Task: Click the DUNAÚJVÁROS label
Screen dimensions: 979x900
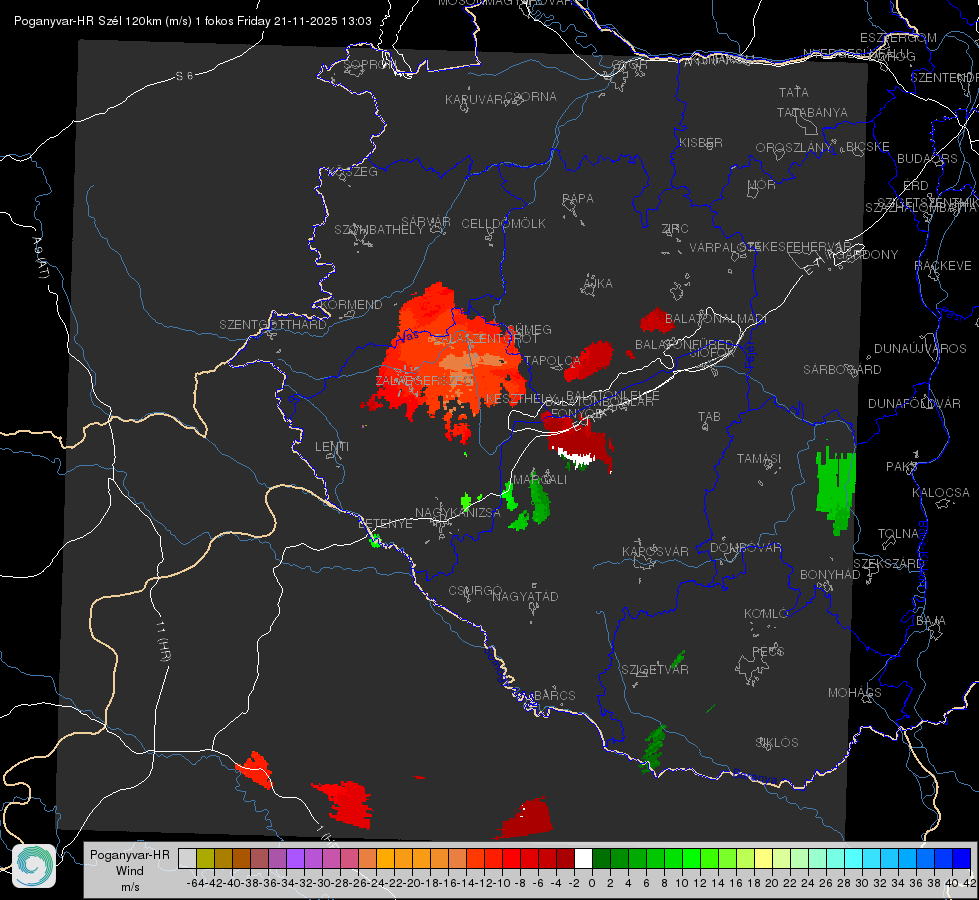Action: 920,349
